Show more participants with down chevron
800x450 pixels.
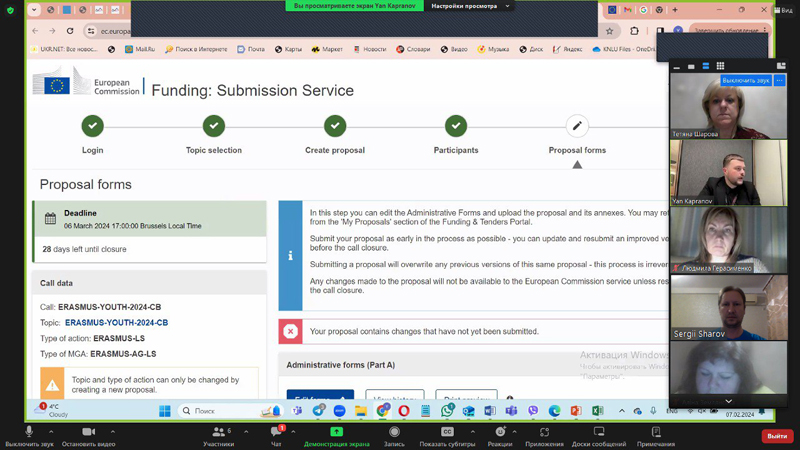729,401
